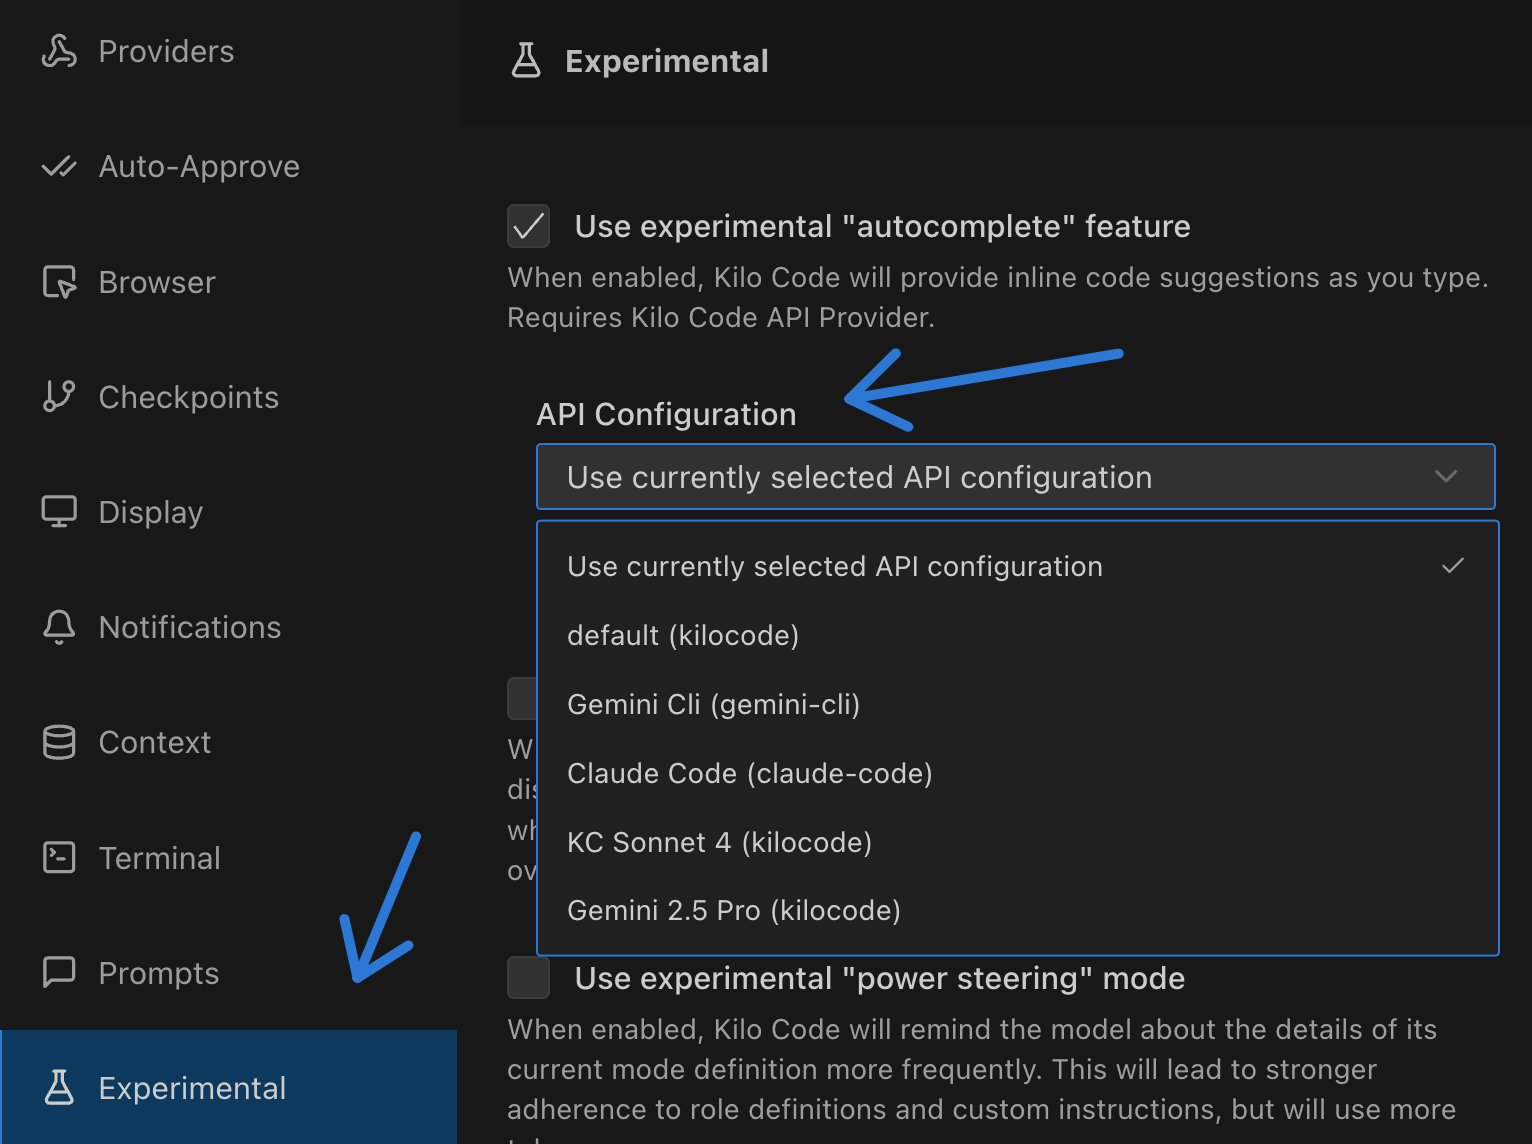Click the Requires Kilo Code API Provider text

coord(721,317)
